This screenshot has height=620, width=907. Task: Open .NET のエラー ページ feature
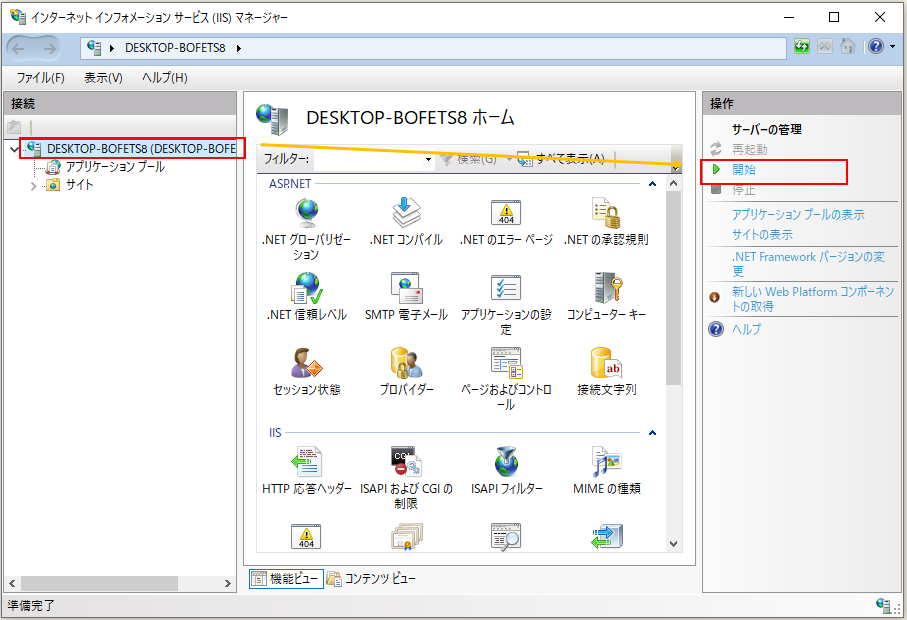click(506, 222)
